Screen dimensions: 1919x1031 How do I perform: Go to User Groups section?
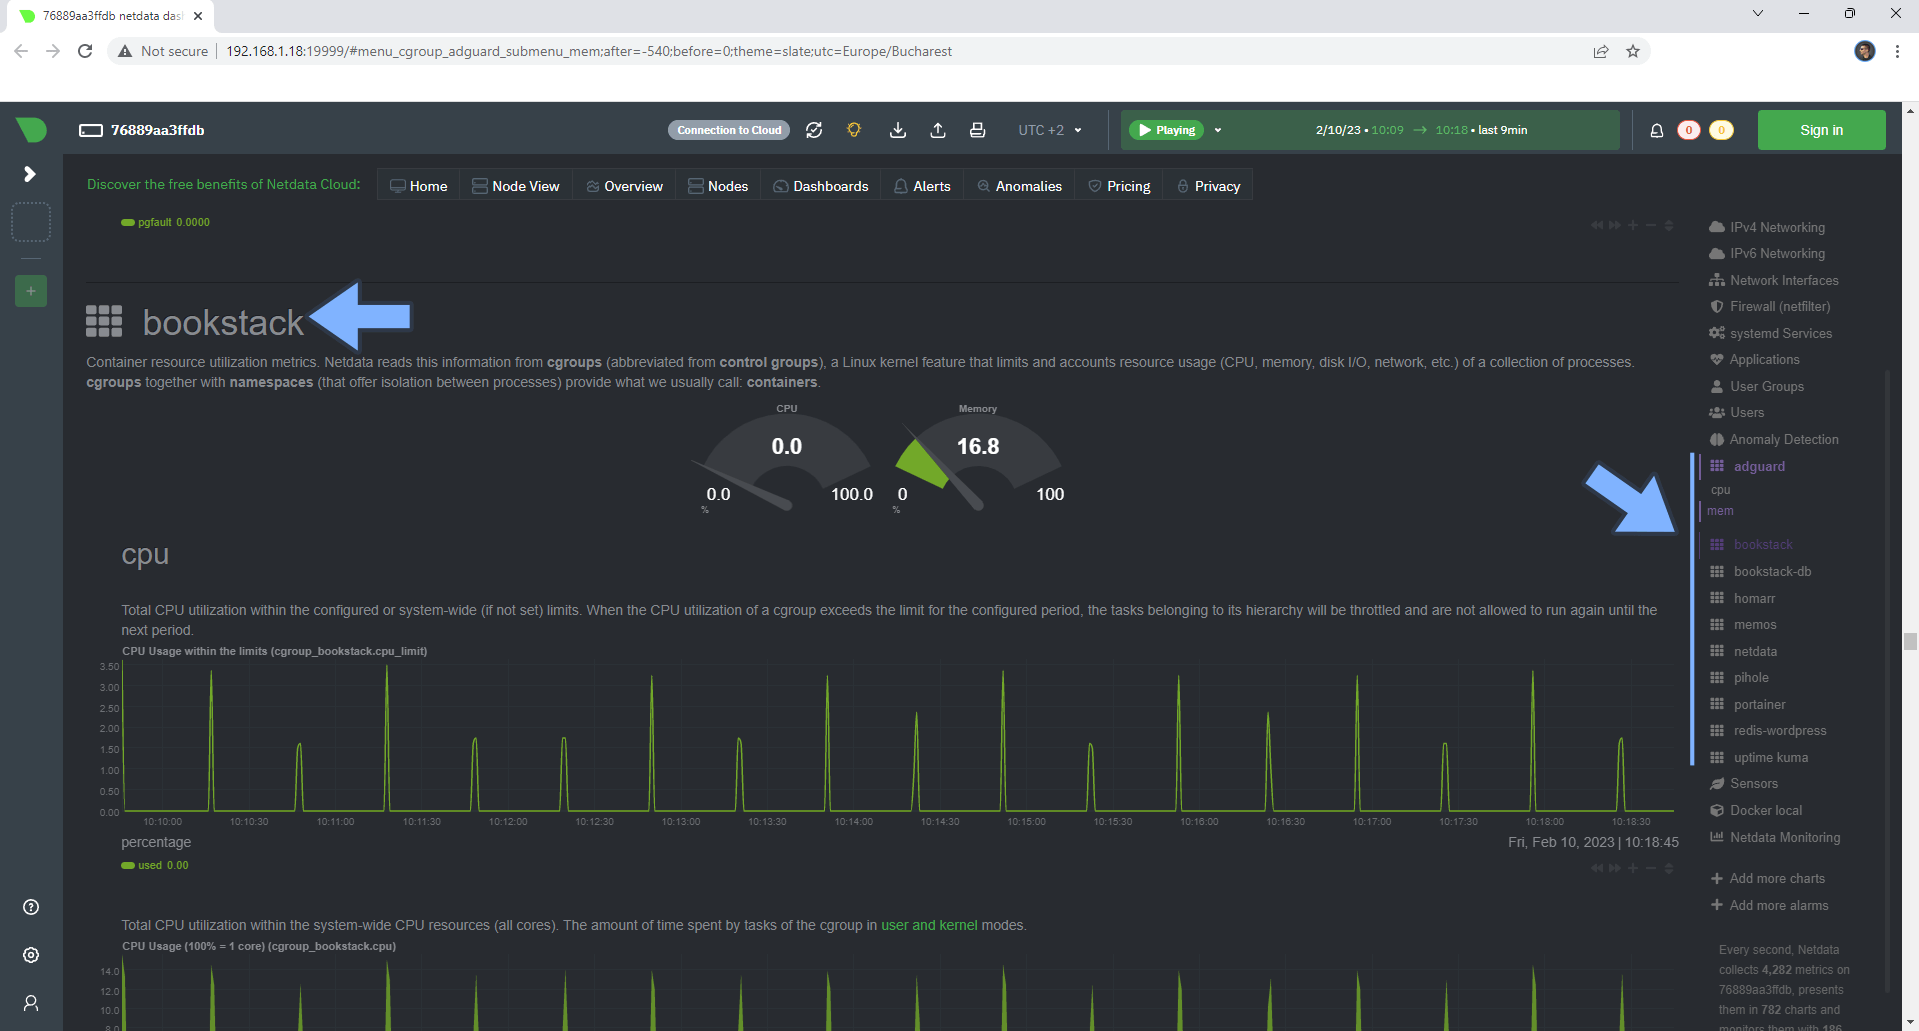(1757, 386)
